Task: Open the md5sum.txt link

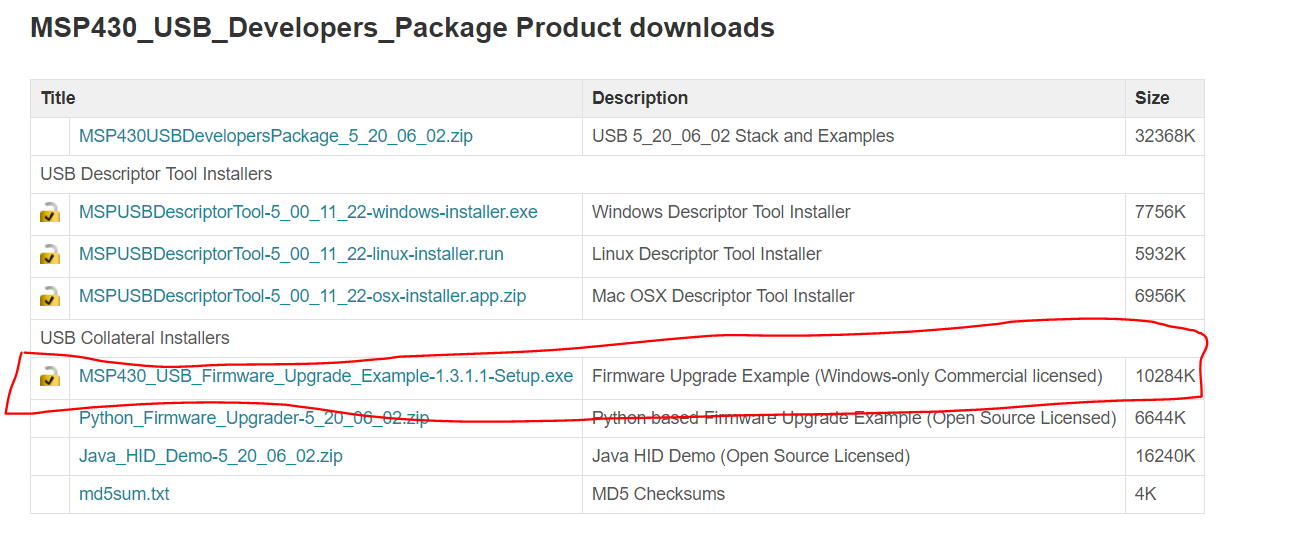Action: point(124,494)
